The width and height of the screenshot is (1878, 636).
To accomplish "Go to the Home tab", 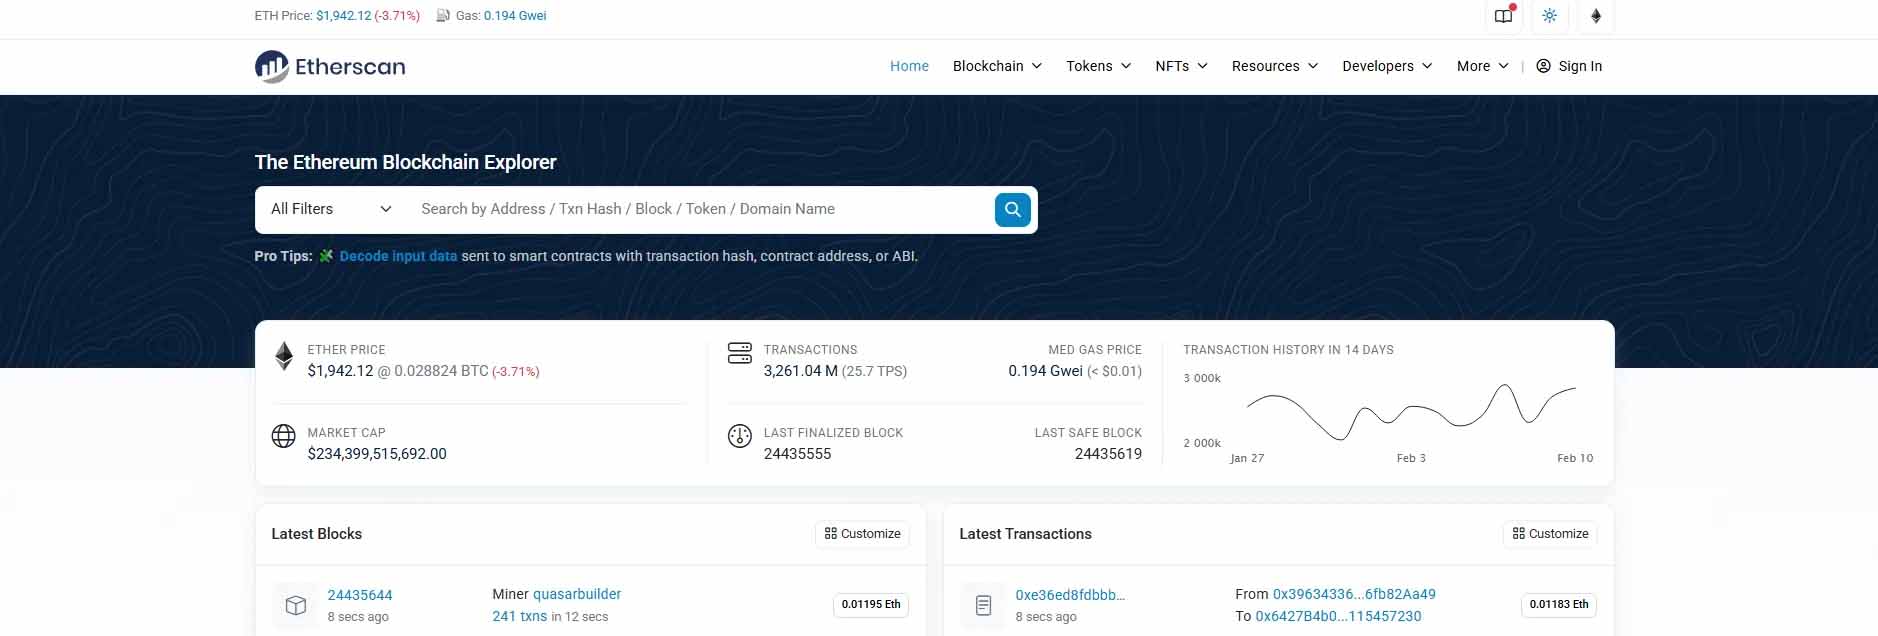I will pos(909,66).
